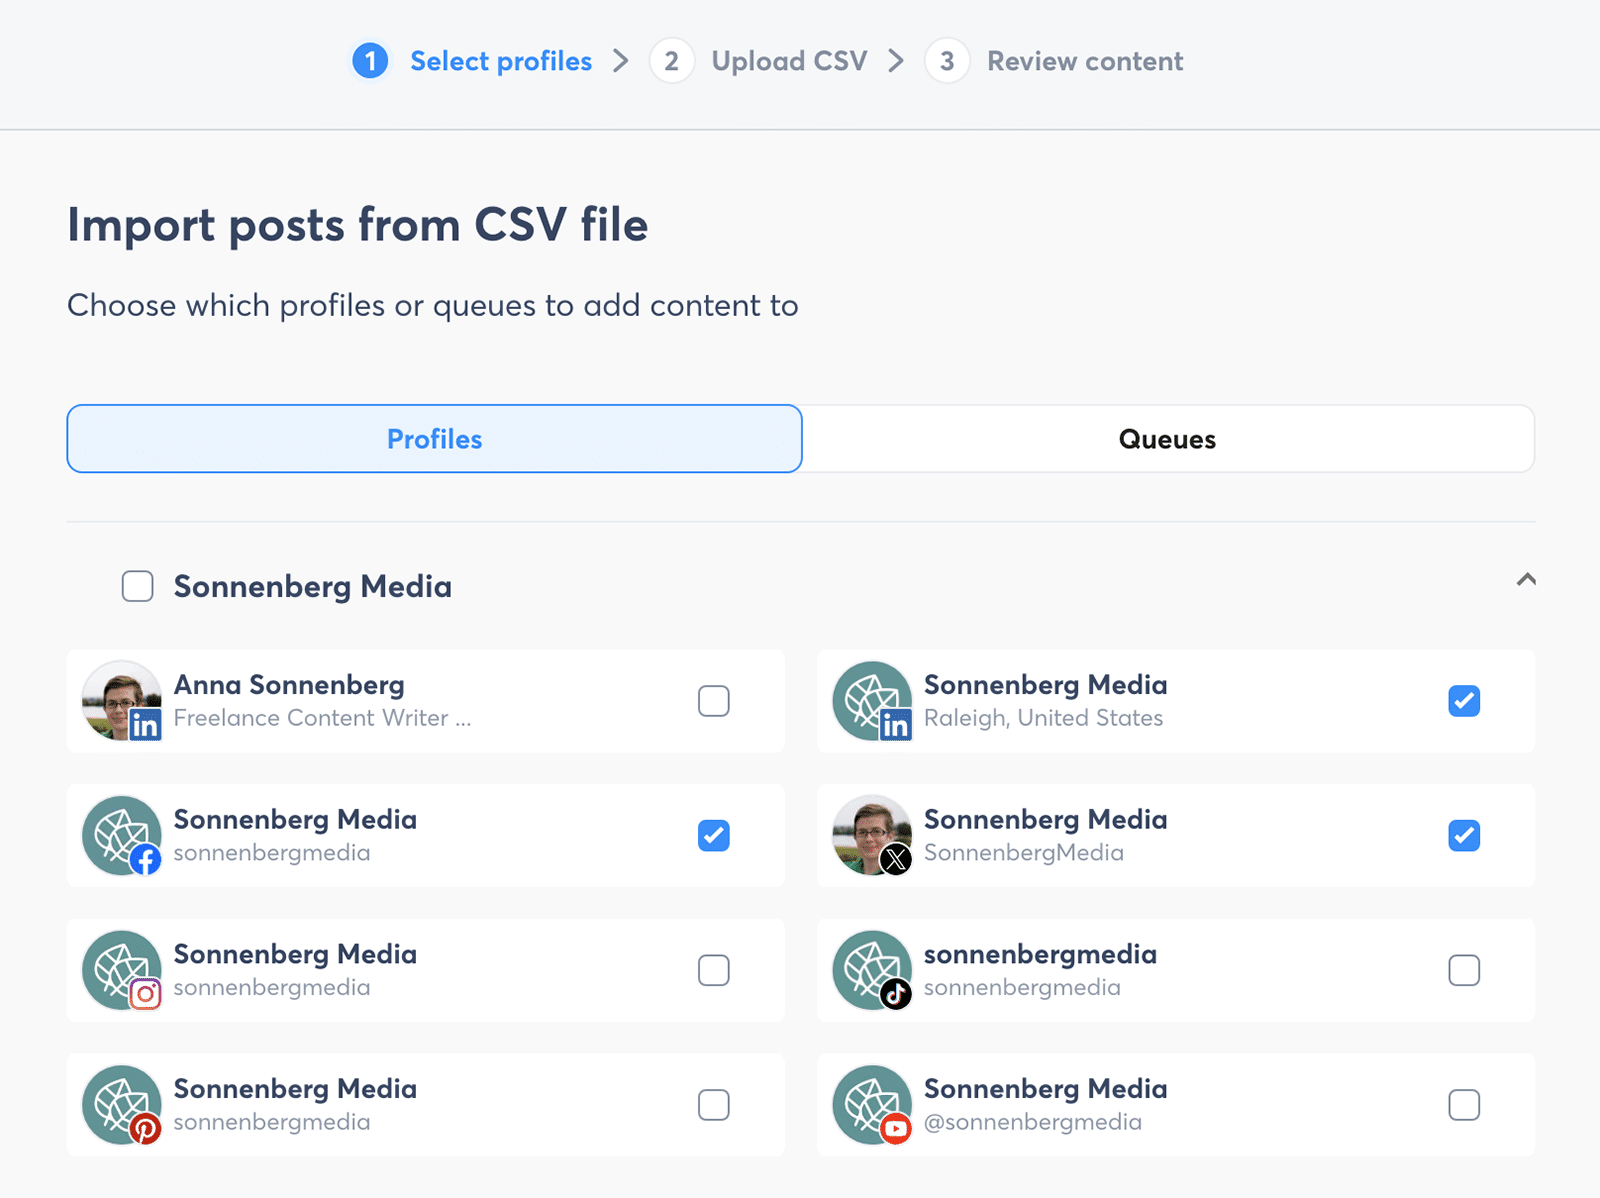1600x1198 pixels.
Task: Uncheck the LinkedIn Raleigh page checkbox
Action: (1464, 701)
